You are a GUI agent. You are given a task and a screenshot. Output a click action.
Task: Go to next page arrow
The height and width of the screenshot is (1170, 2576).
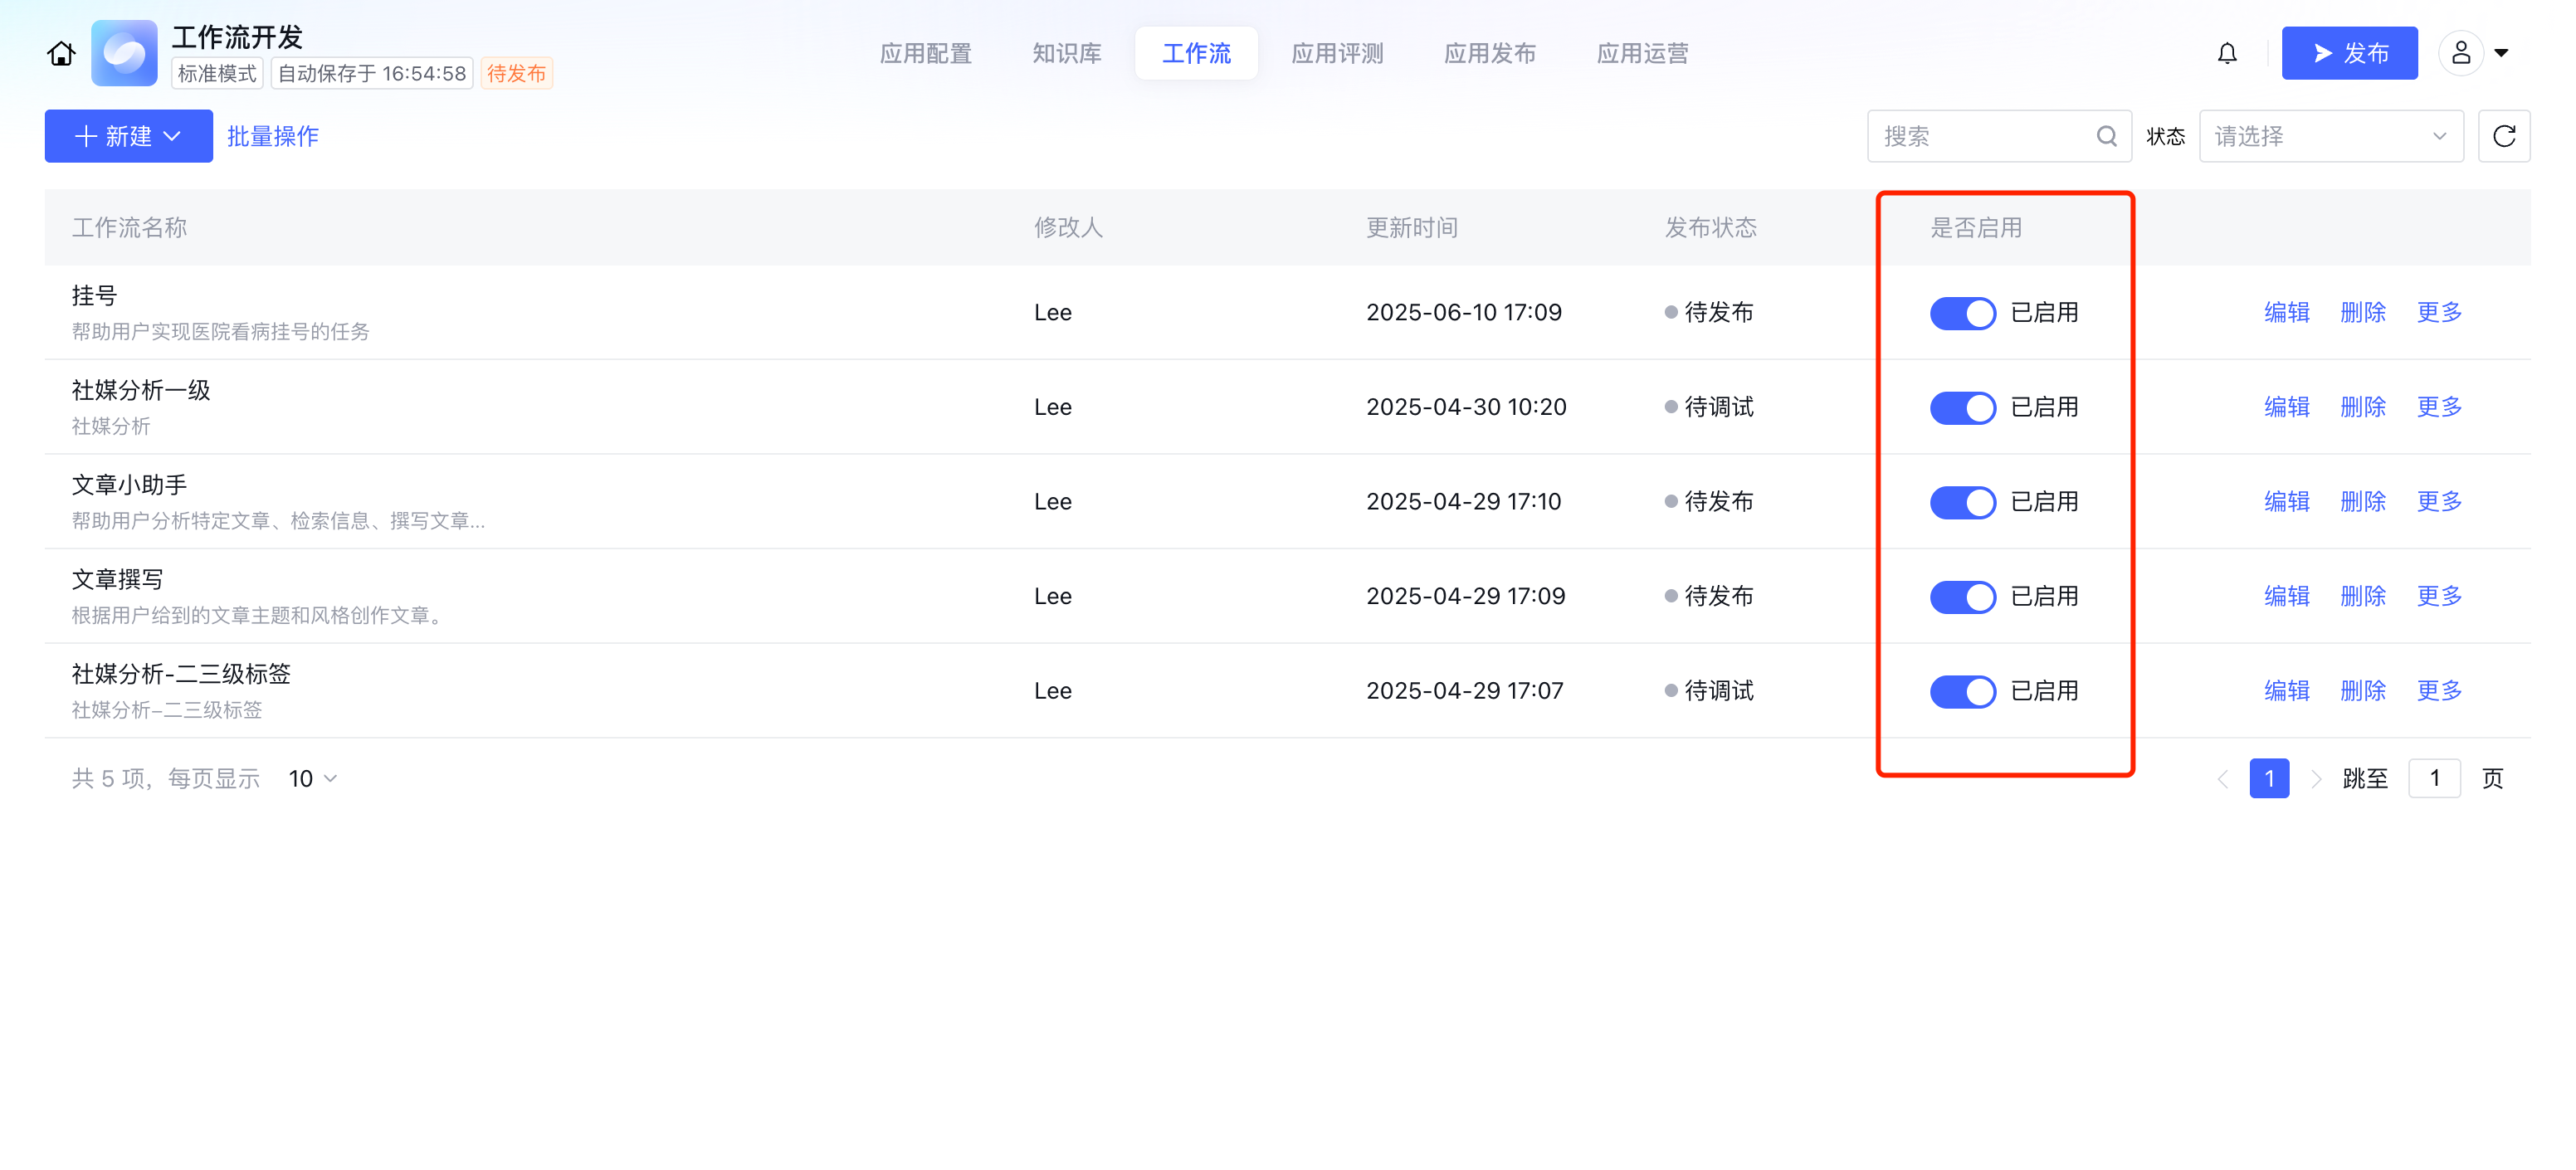pos(2316,778)
